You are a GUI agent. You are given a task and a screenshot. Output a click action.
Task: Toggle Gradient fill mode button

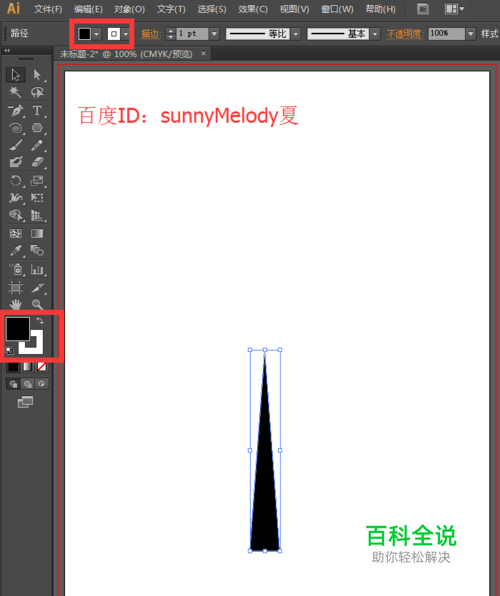(27, 367)
